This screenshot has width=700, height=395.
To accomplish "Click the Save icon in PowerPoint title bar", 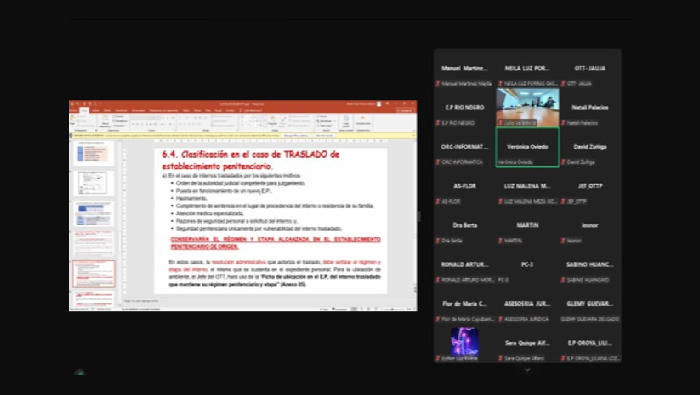I will pyautogui.click(x=73, y=104).
